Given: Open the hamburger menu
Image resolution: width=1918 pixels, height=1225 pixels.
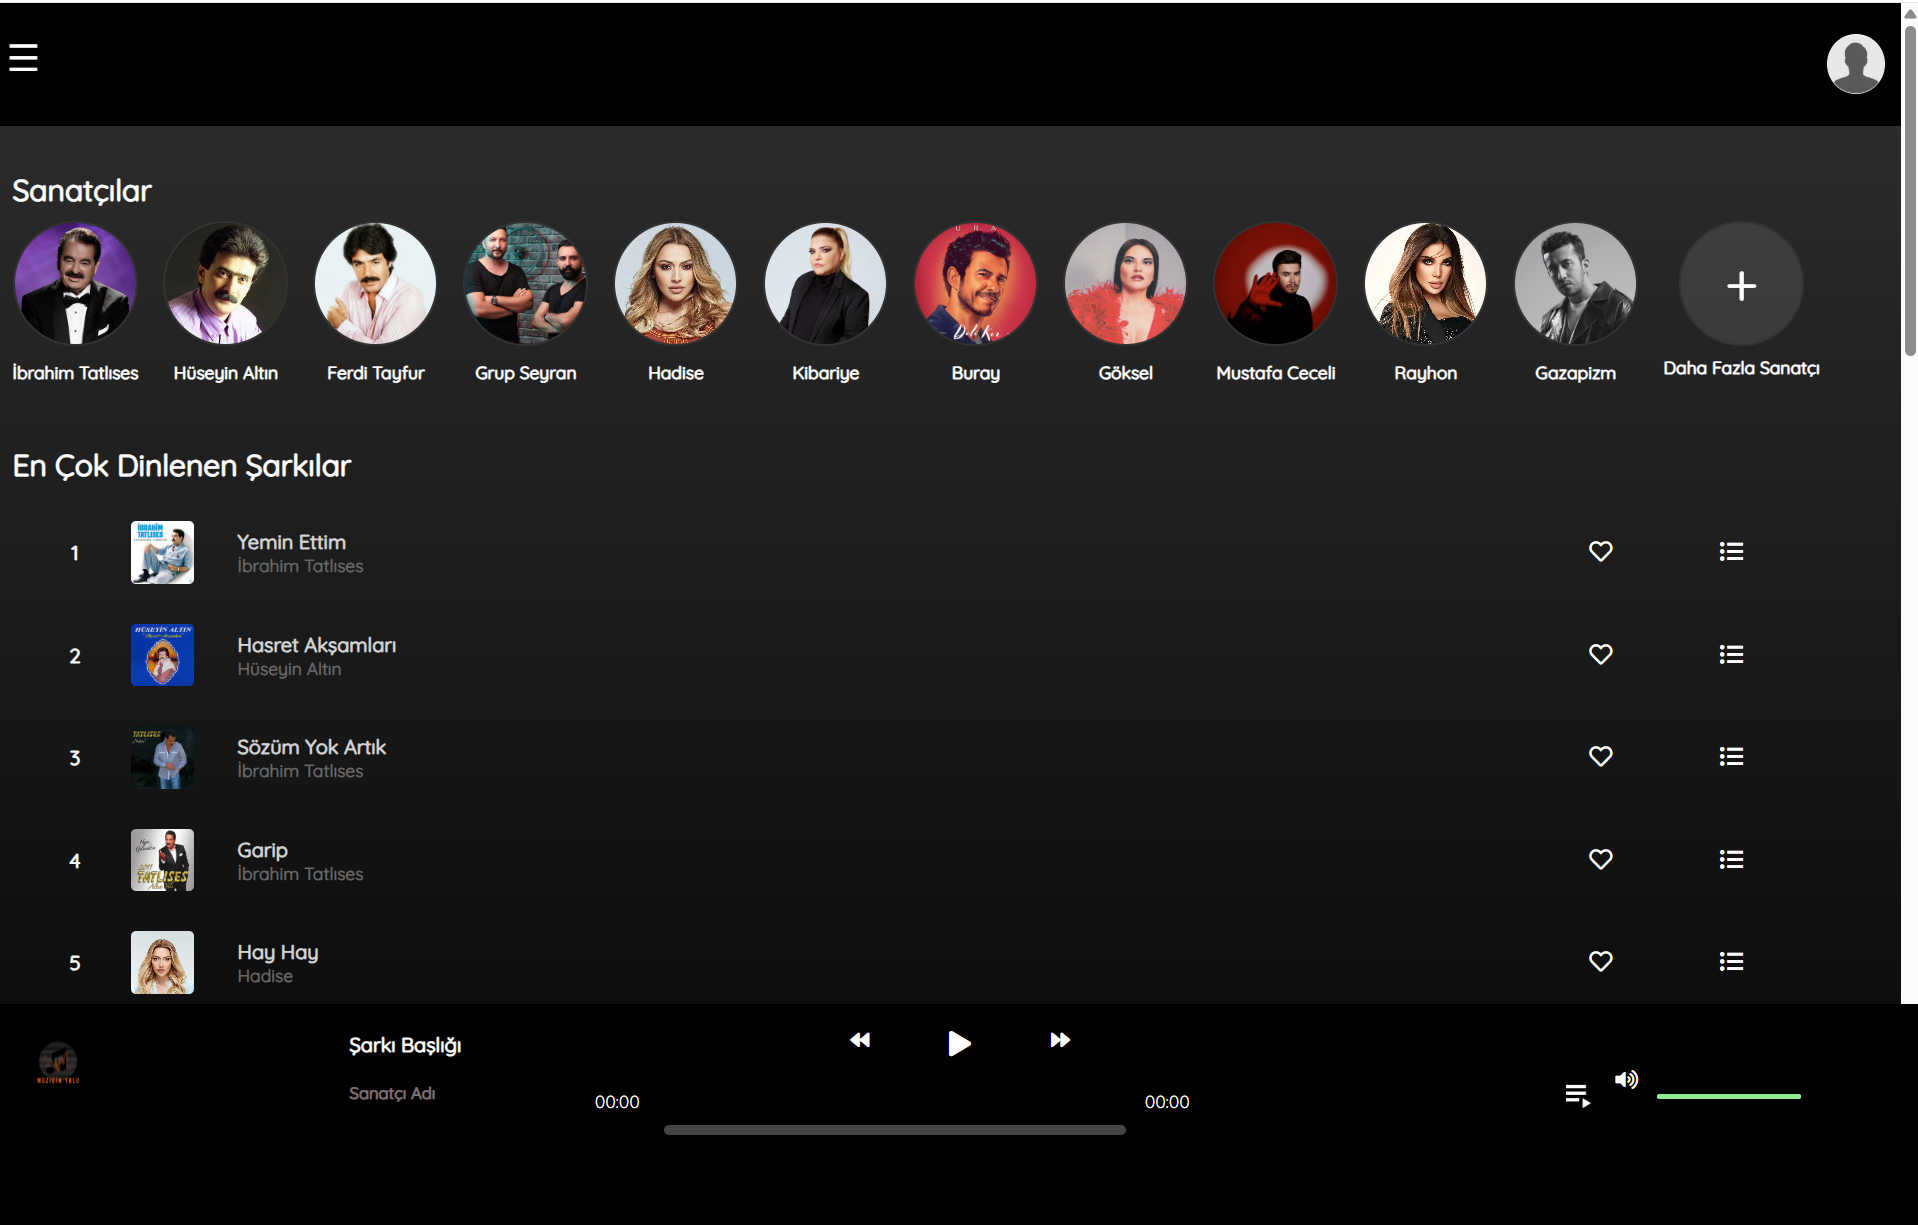Looking at the screenshot, I should (23, 58).
